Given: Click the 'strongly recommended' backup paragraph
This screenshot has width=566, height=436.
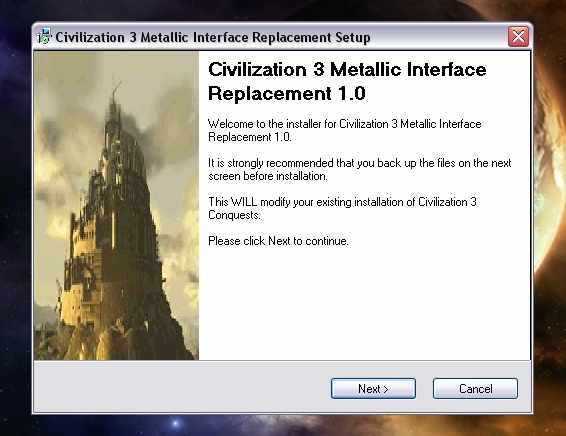Looking at the screenshot, I should [x=360, y=169].
